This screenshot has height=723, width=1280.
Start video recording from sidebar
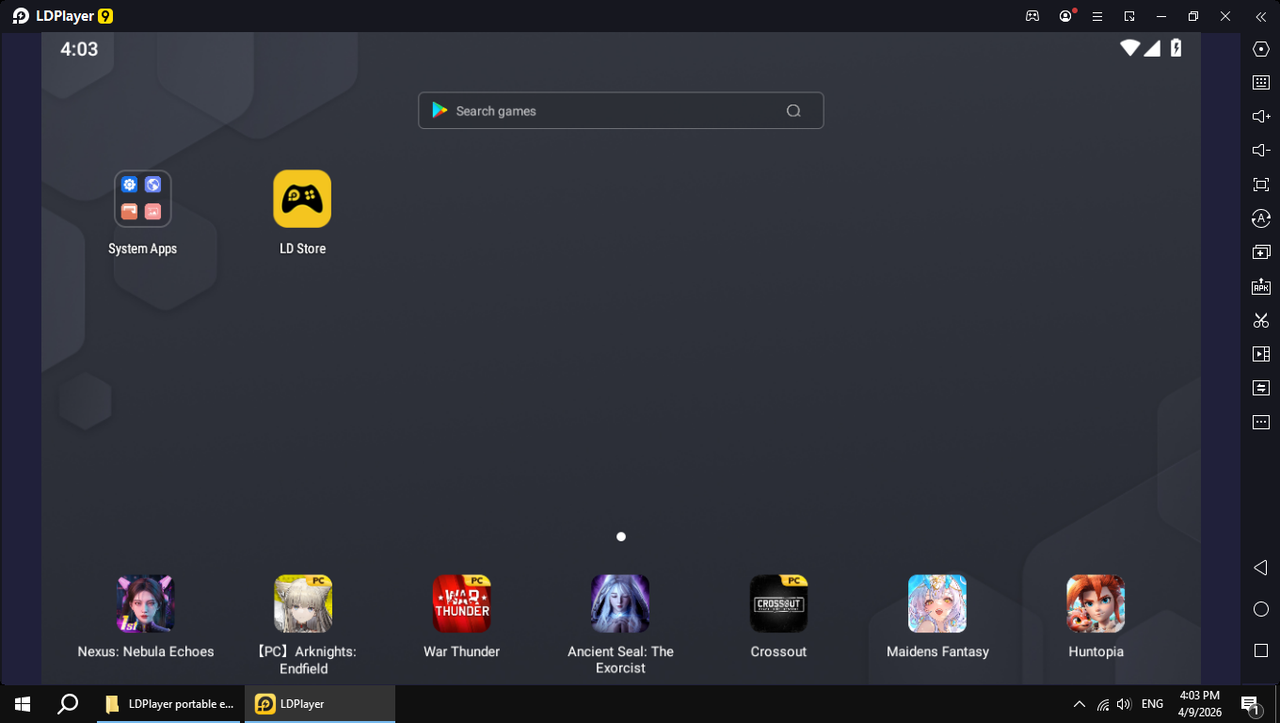tap(1261, 354)
